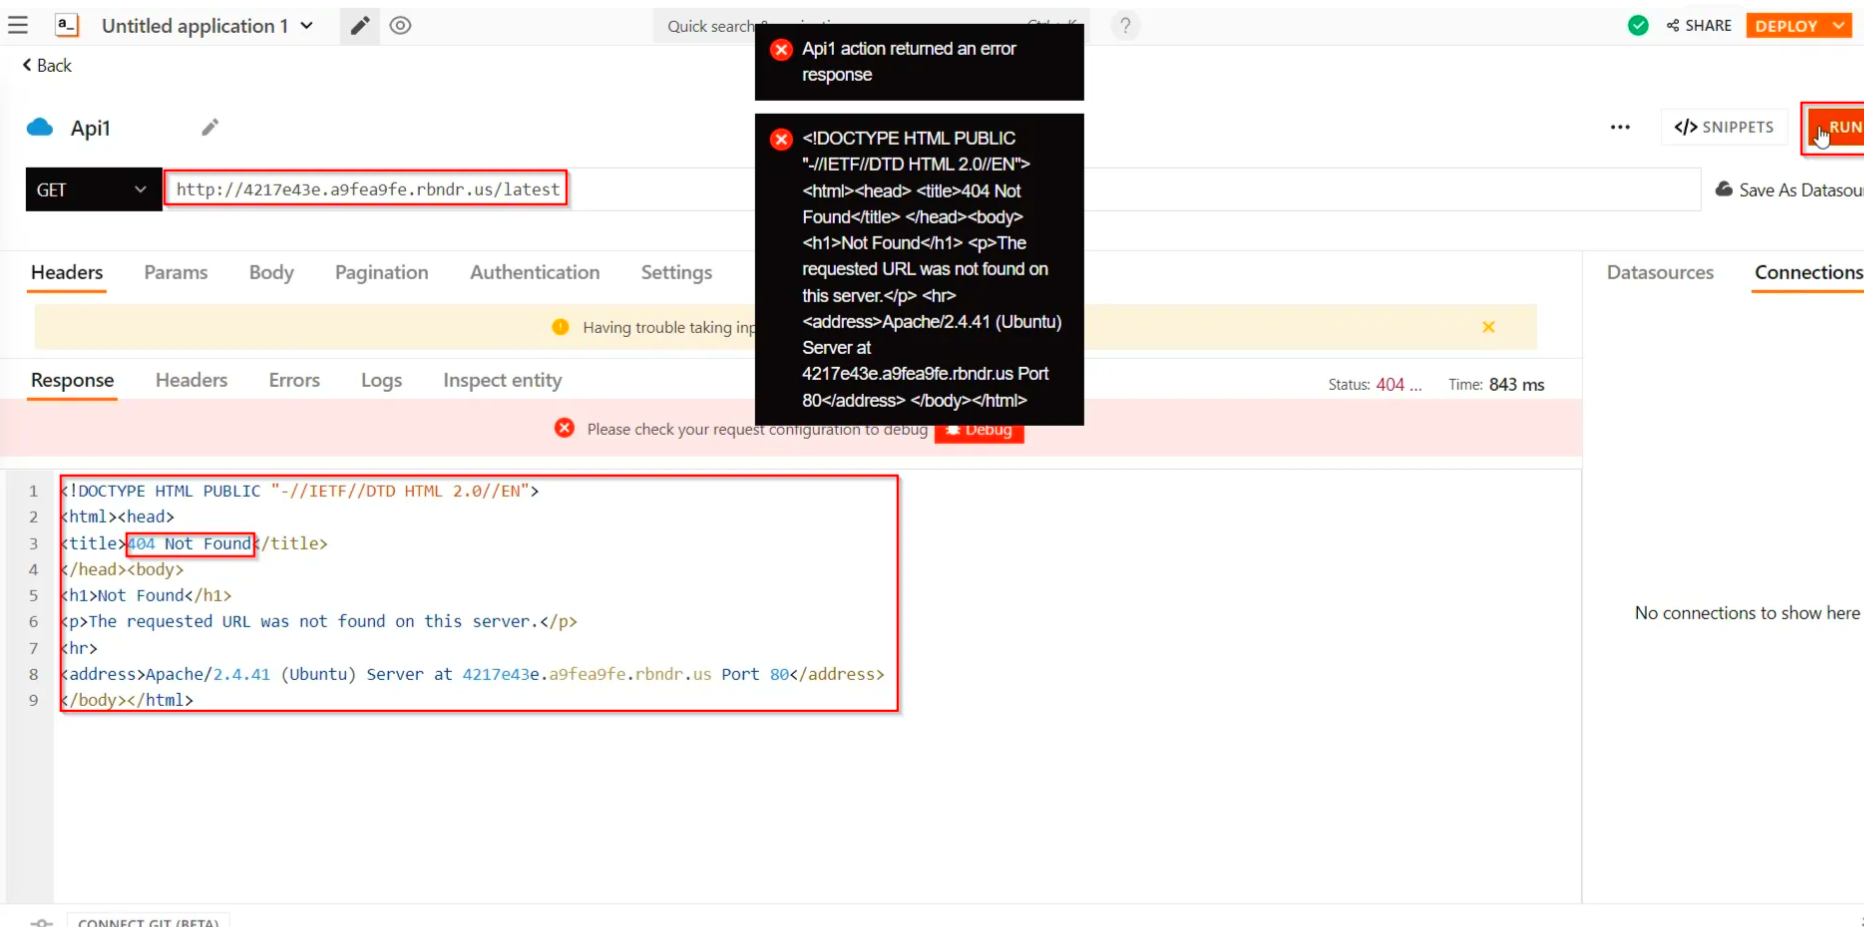Click line number 5 in response gutter
Viewport: 1864px width, 927px height.
coord(33,596)
